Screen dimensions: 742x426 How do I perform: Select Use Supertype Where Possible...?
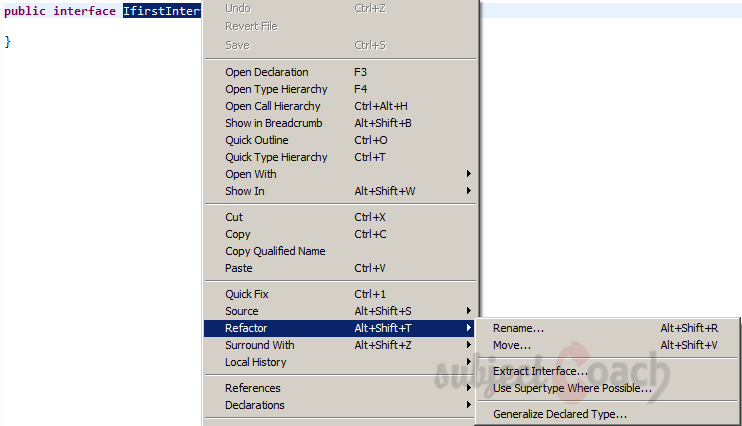click(607, 388)
